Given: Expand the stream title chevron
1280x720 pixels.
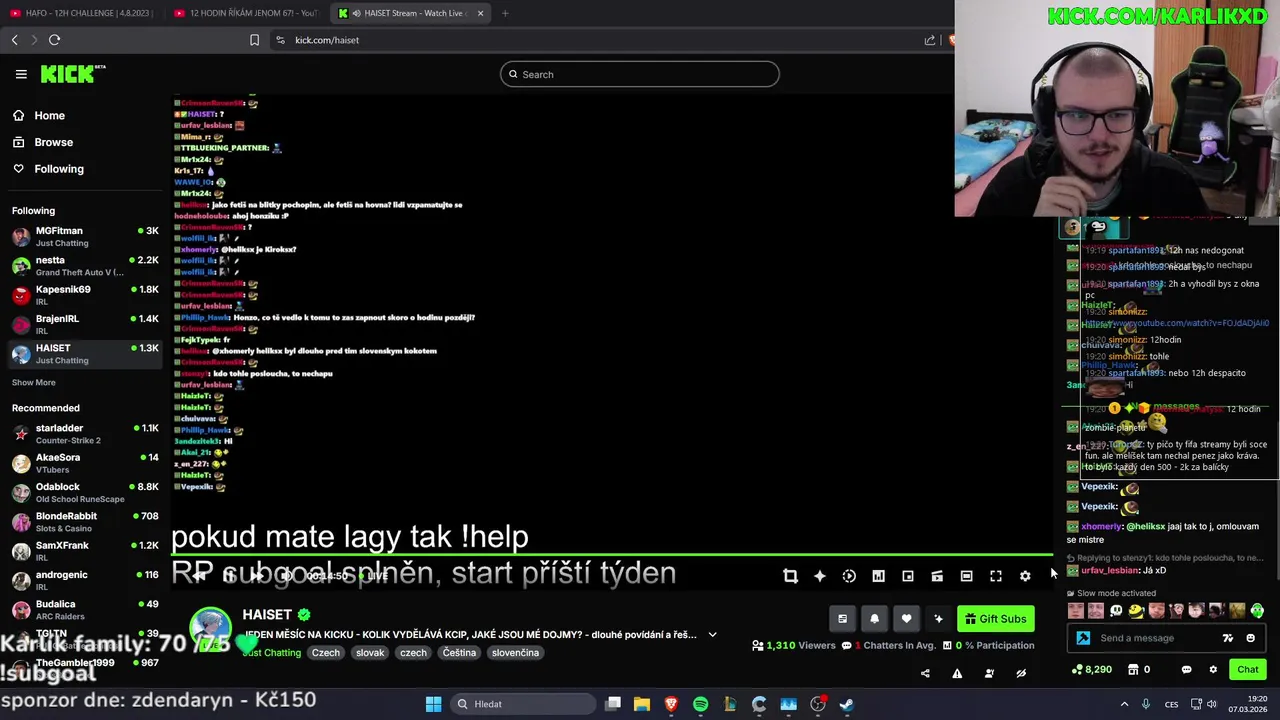Looking at the screenshot, I should coord(712,634).
